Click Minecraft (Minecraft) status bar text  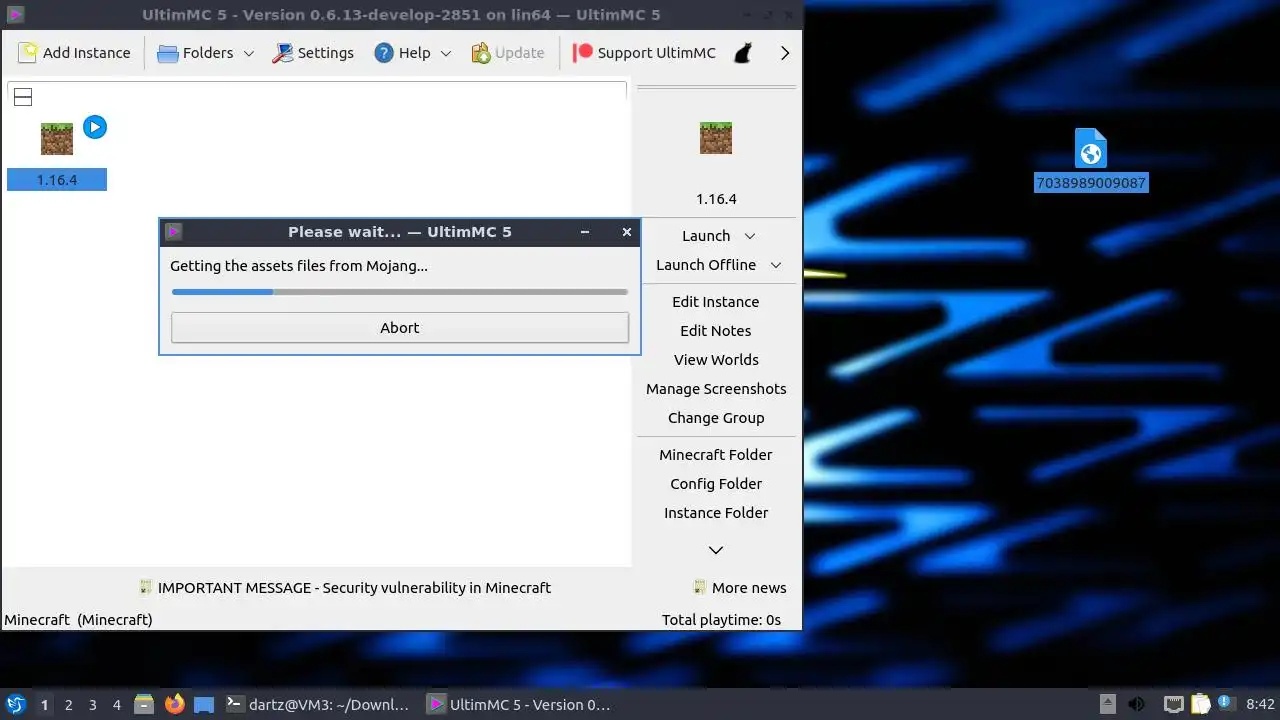79,620
